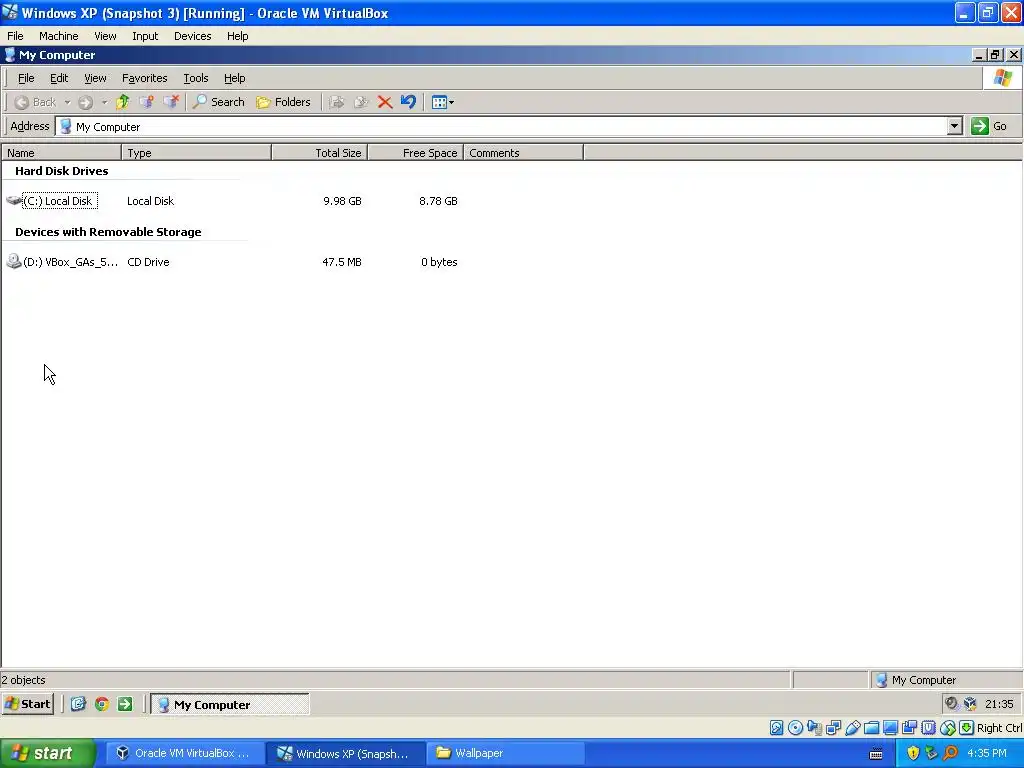Viewport: 1024px width, 768px height.
Task: Switch to Oracle VM VirtualBox taskbar button
Action: pyautogui.click(x=184, y=753)
